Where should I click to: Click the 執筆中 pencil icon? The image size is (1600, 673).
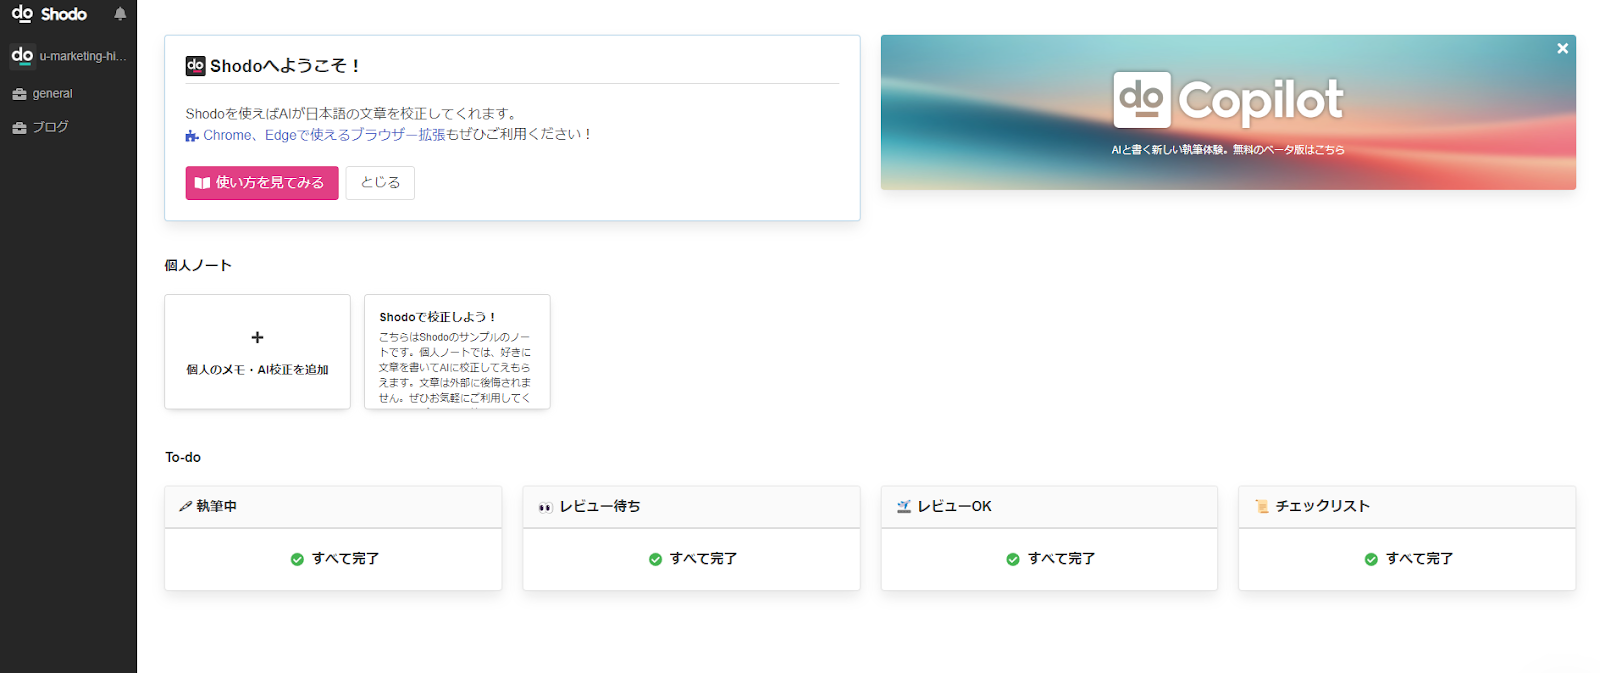tap(185, 507)
